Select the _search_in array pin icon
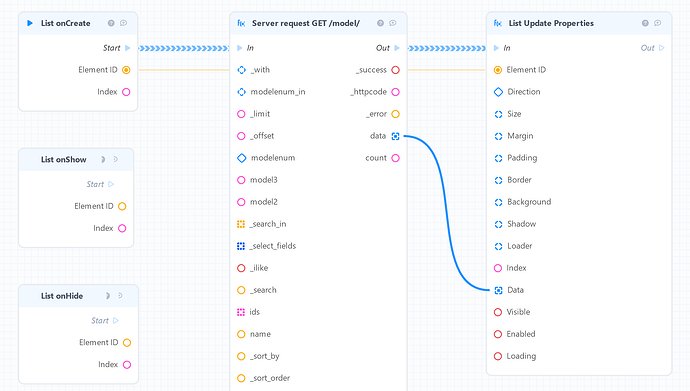The height and width of the screenshot is (391, 690). (x=241, y=224)
